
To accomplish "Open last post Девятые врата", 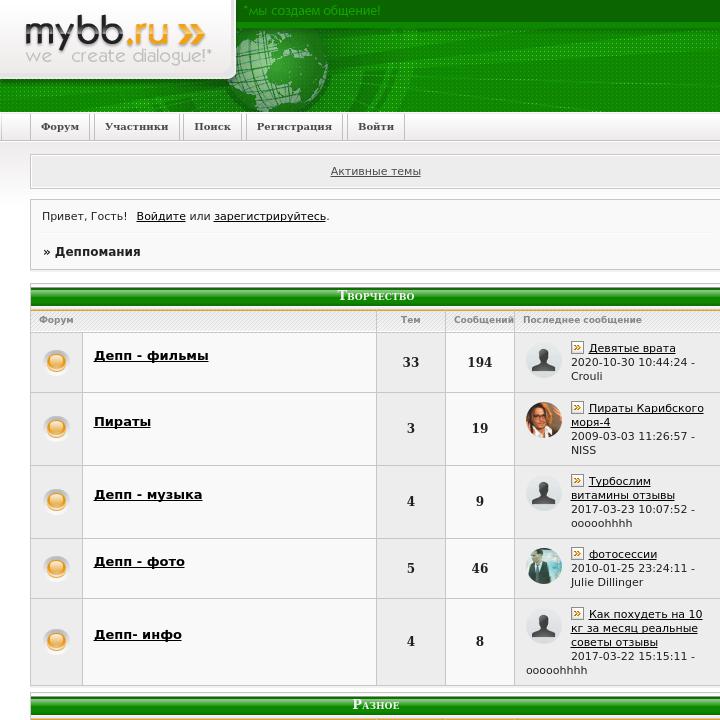I will [632, 348].
